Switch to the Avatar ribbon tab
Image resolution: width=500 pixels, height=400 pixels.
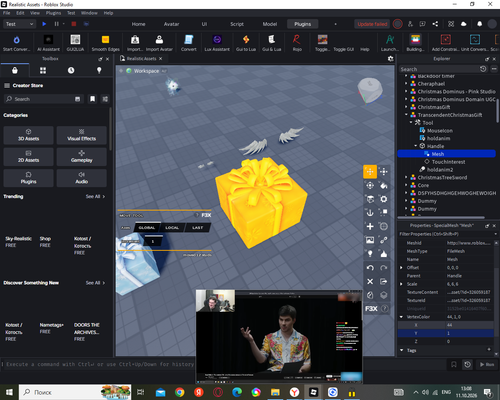(171, 24)
